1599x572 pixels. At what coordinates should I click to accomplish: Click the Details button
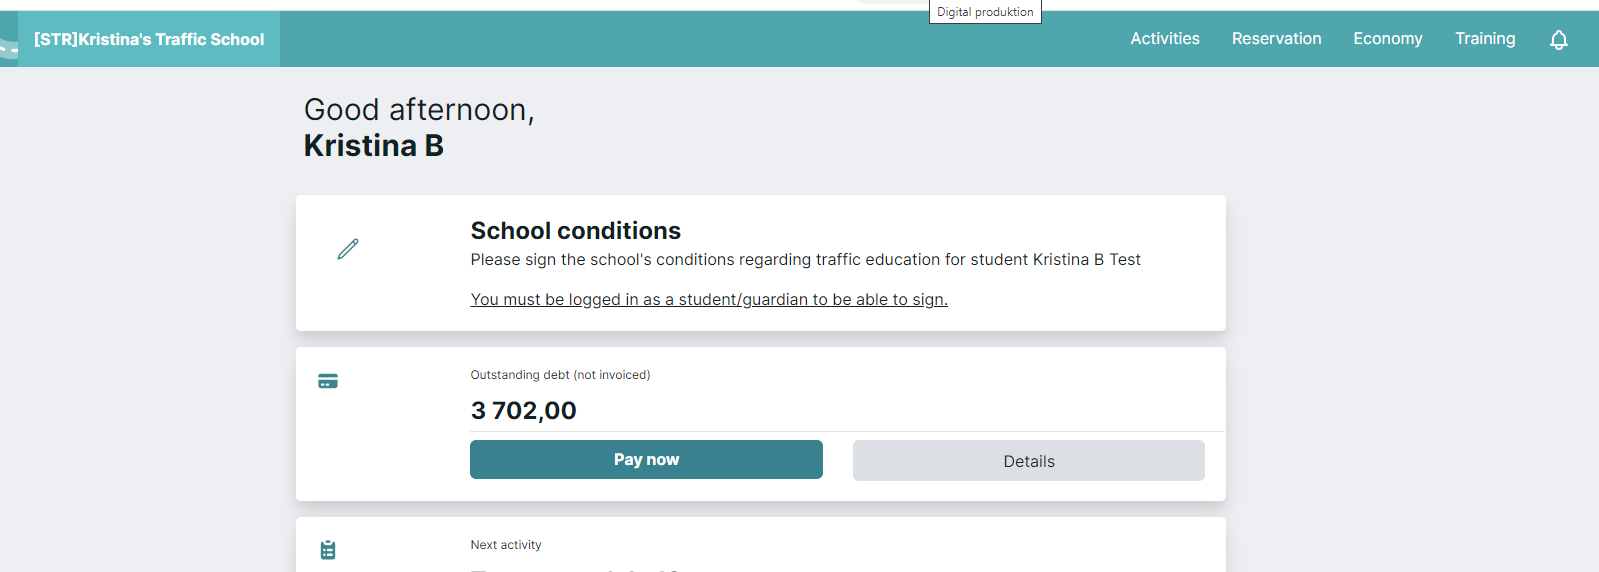click(x=1029, y=461)
